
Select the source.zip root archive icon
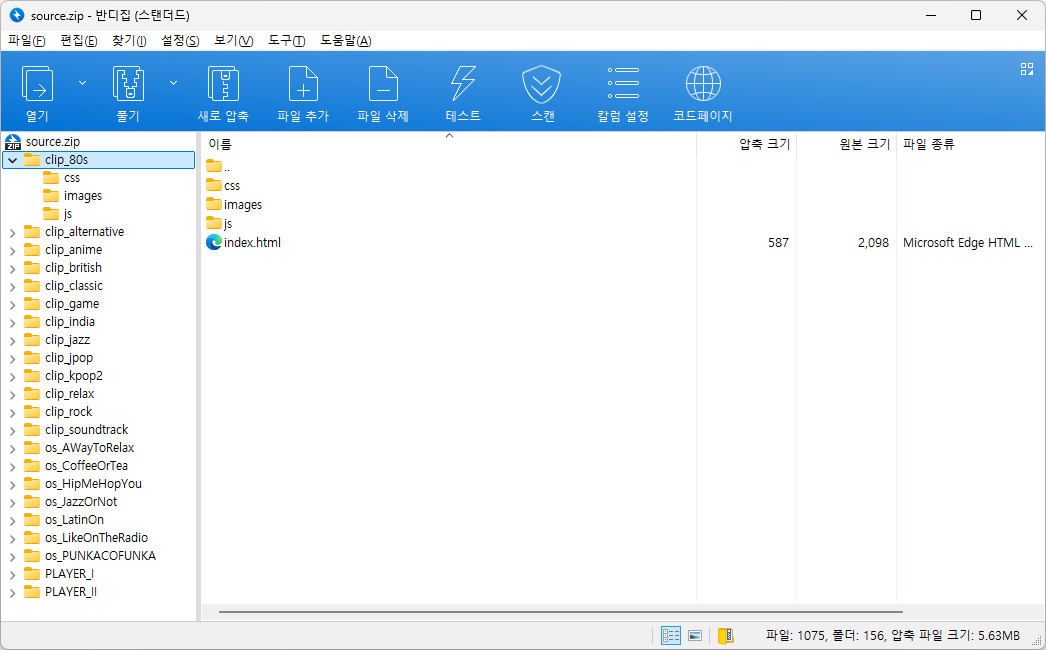pyautogui.click(x=13, y=141)
